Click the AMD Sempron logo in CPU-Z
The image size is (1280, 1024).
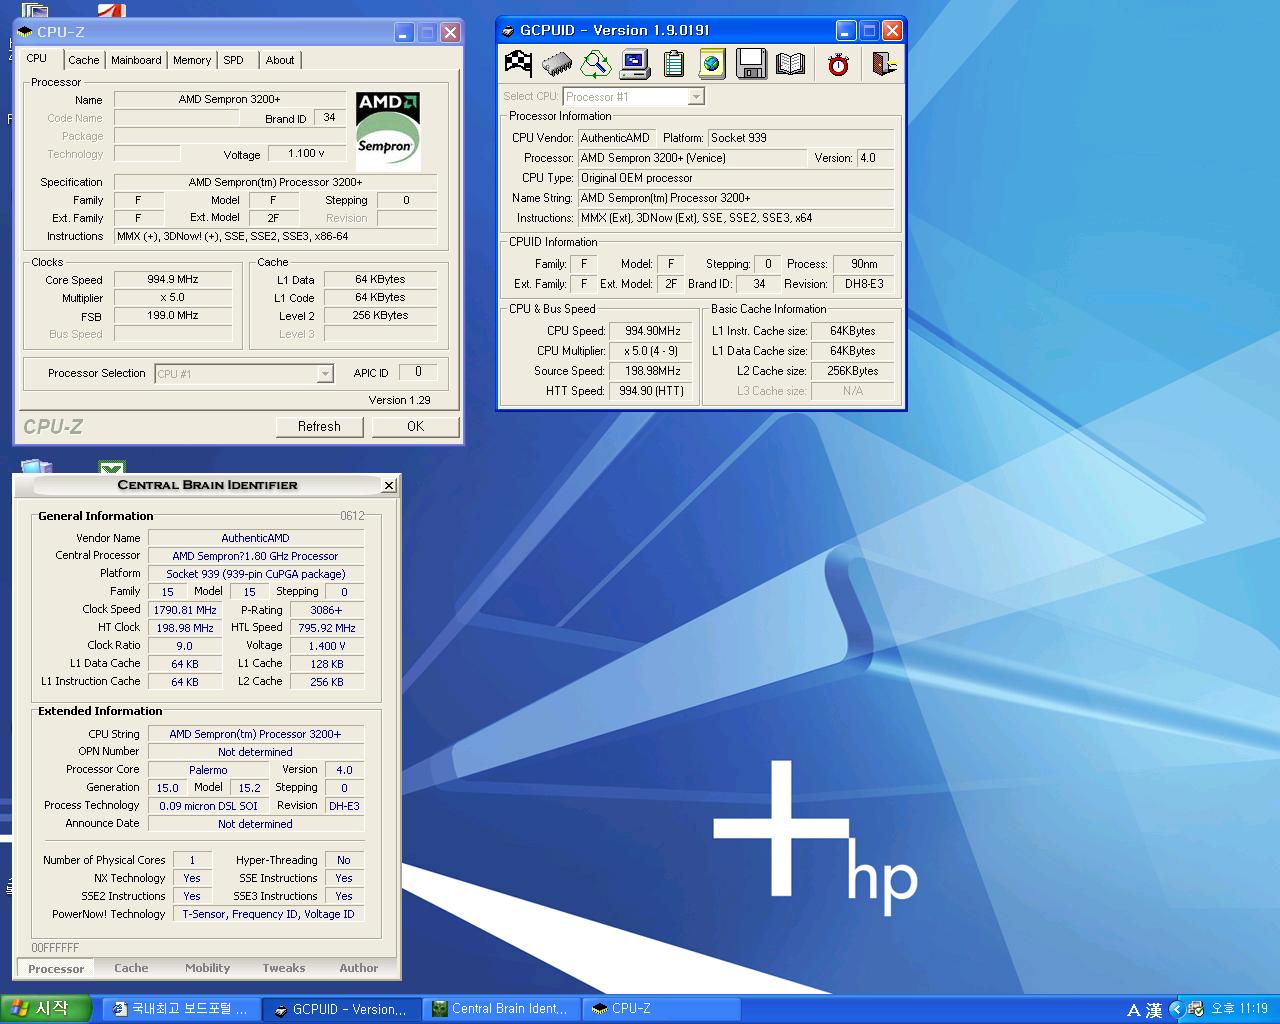point(388,131)
